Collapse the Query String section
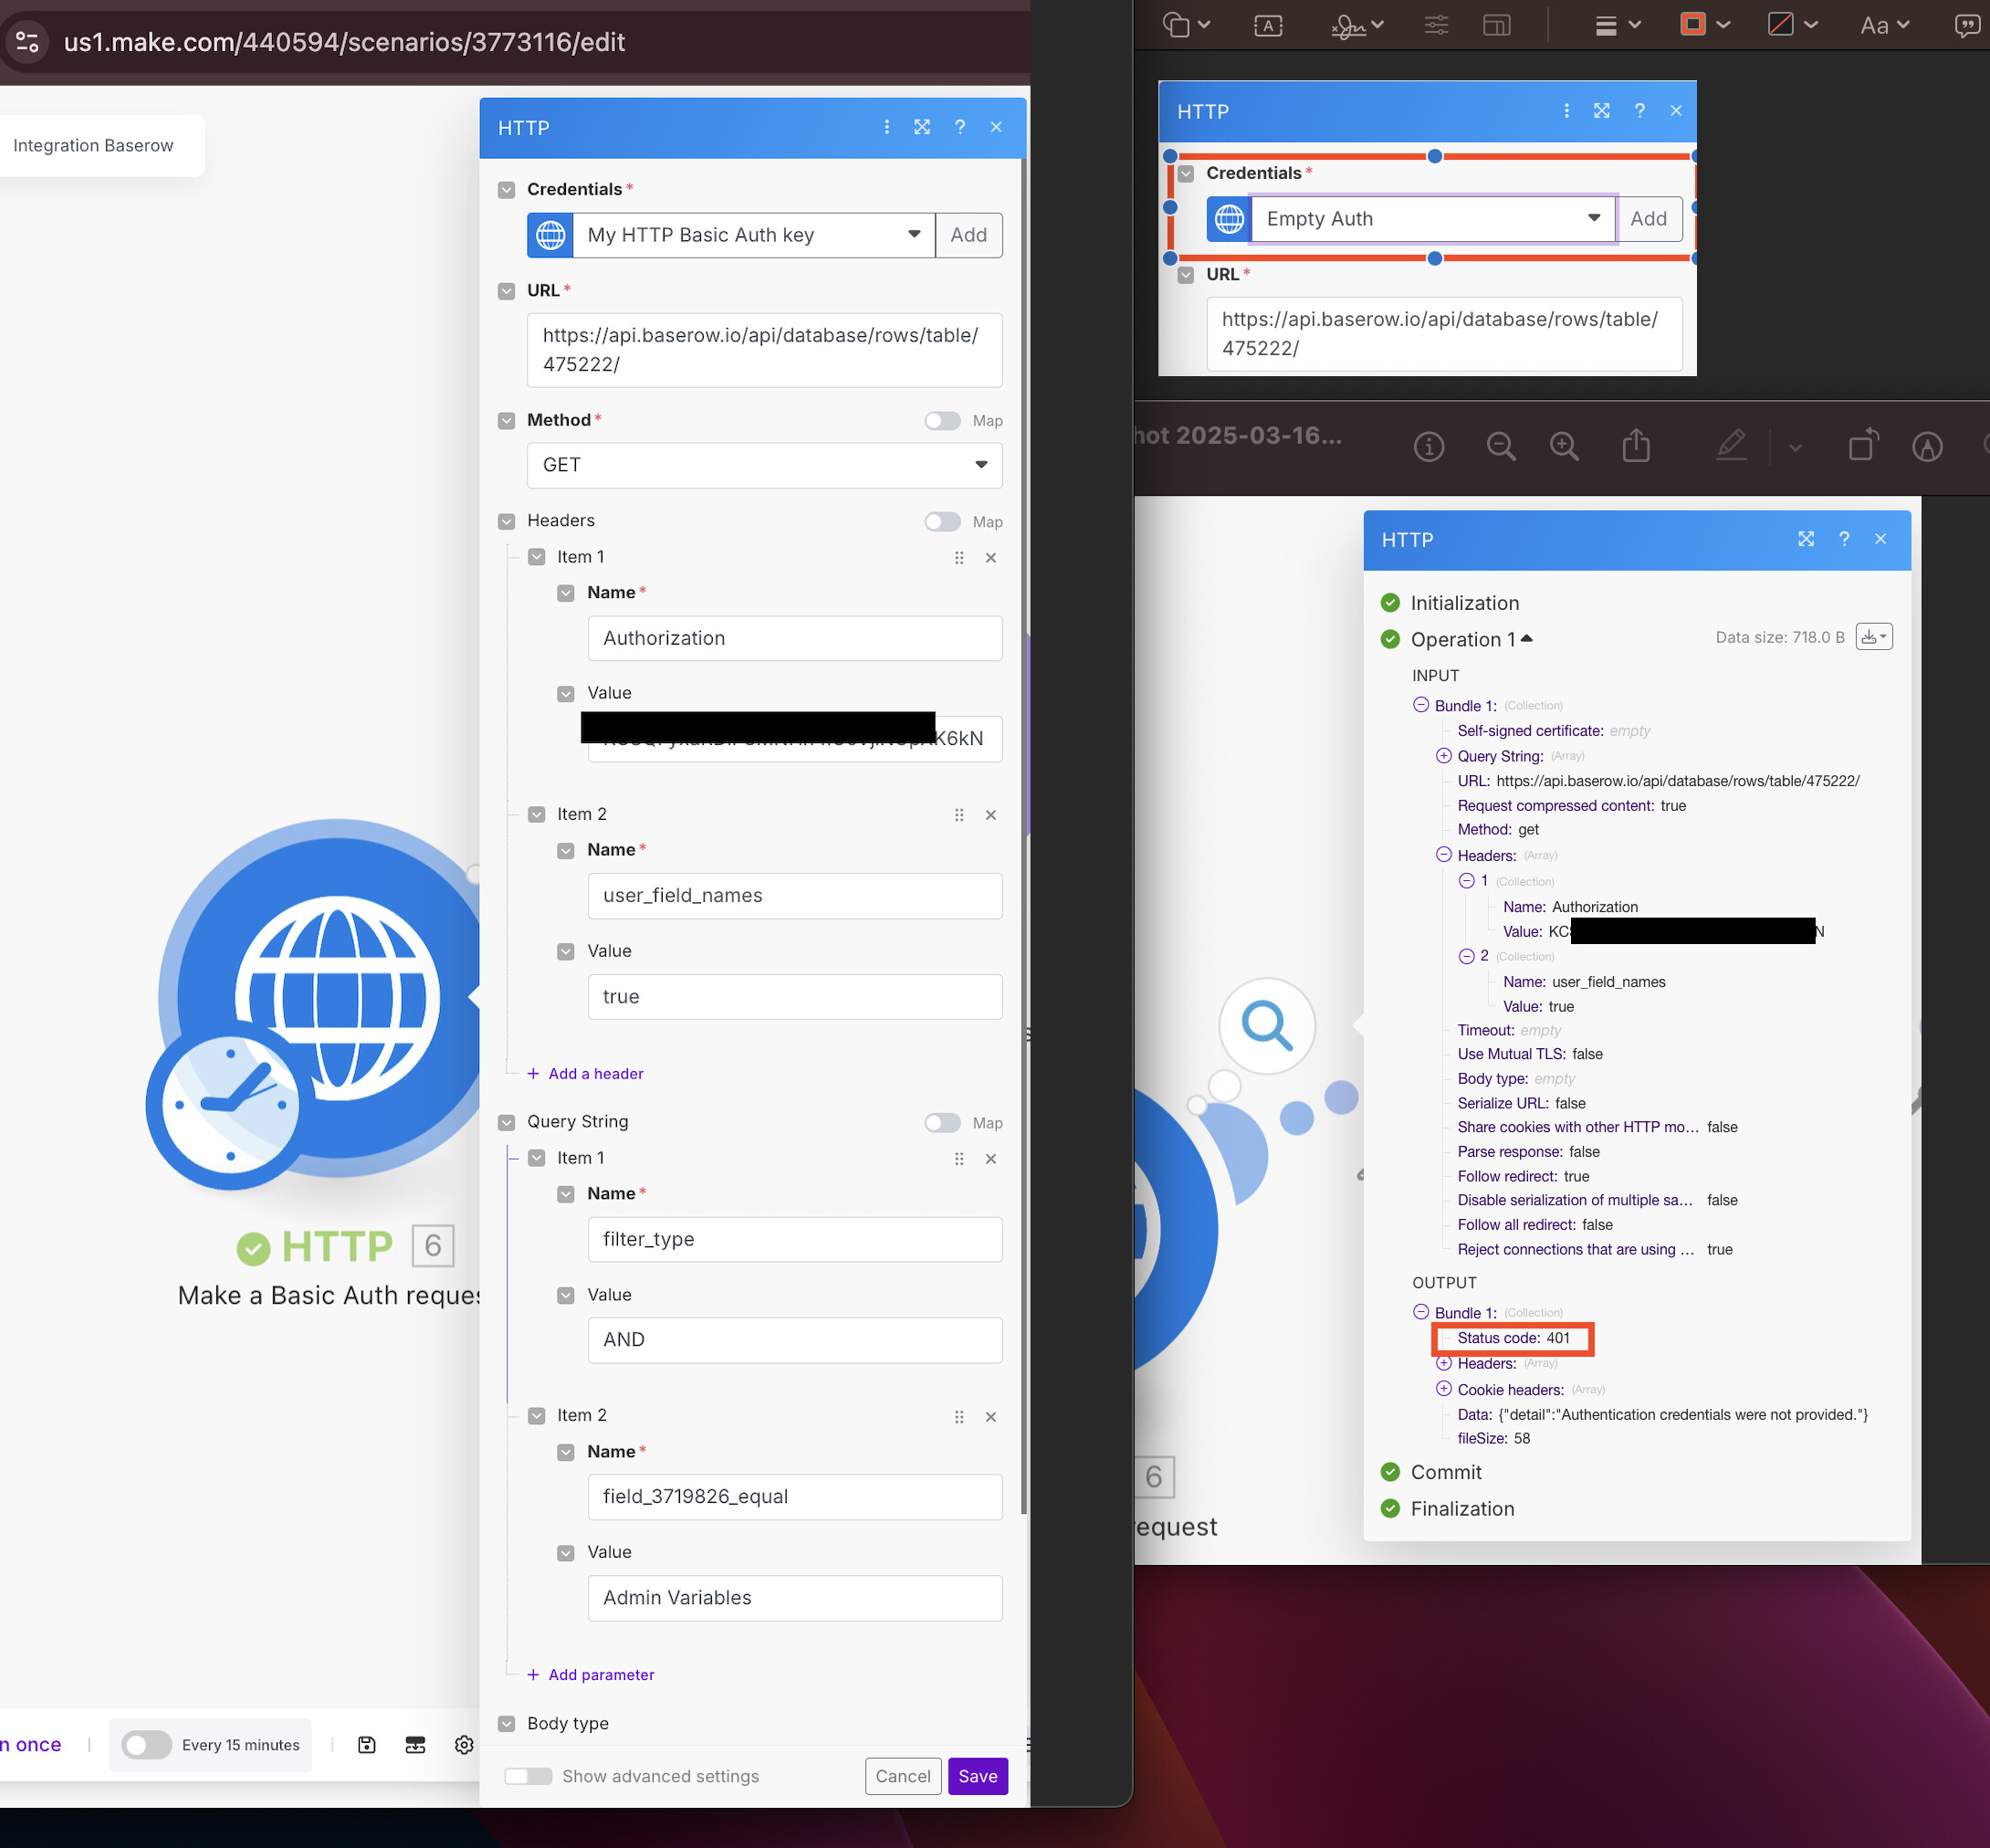This screenshot has height=1848, width=1990. pyautogui.click(x=507, y=1123)
